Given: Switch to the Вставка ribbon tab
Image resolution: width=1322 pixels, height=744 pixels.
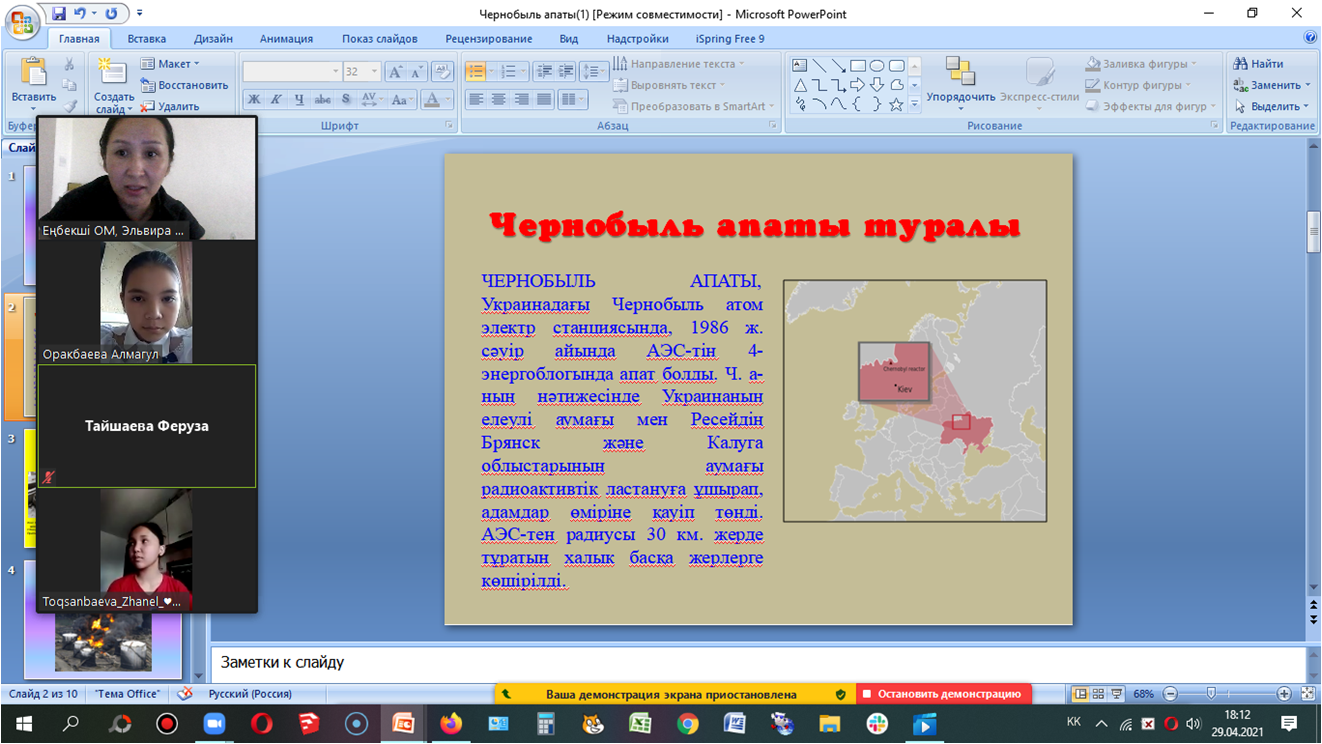Looking at the screenshot, I should tap(146, 39).
